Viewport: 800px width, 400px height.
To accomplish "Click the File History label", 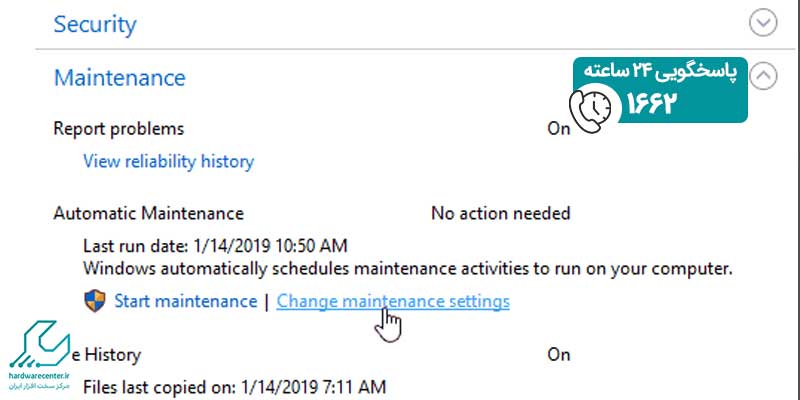I will tap(106, 354).
